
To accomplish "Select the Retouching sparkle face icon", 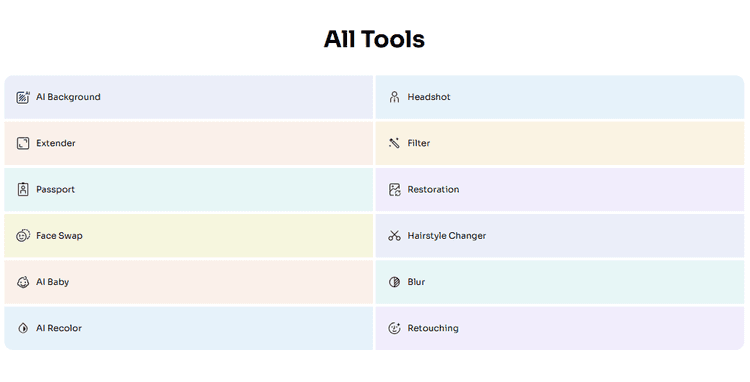I will coord(394,328).
